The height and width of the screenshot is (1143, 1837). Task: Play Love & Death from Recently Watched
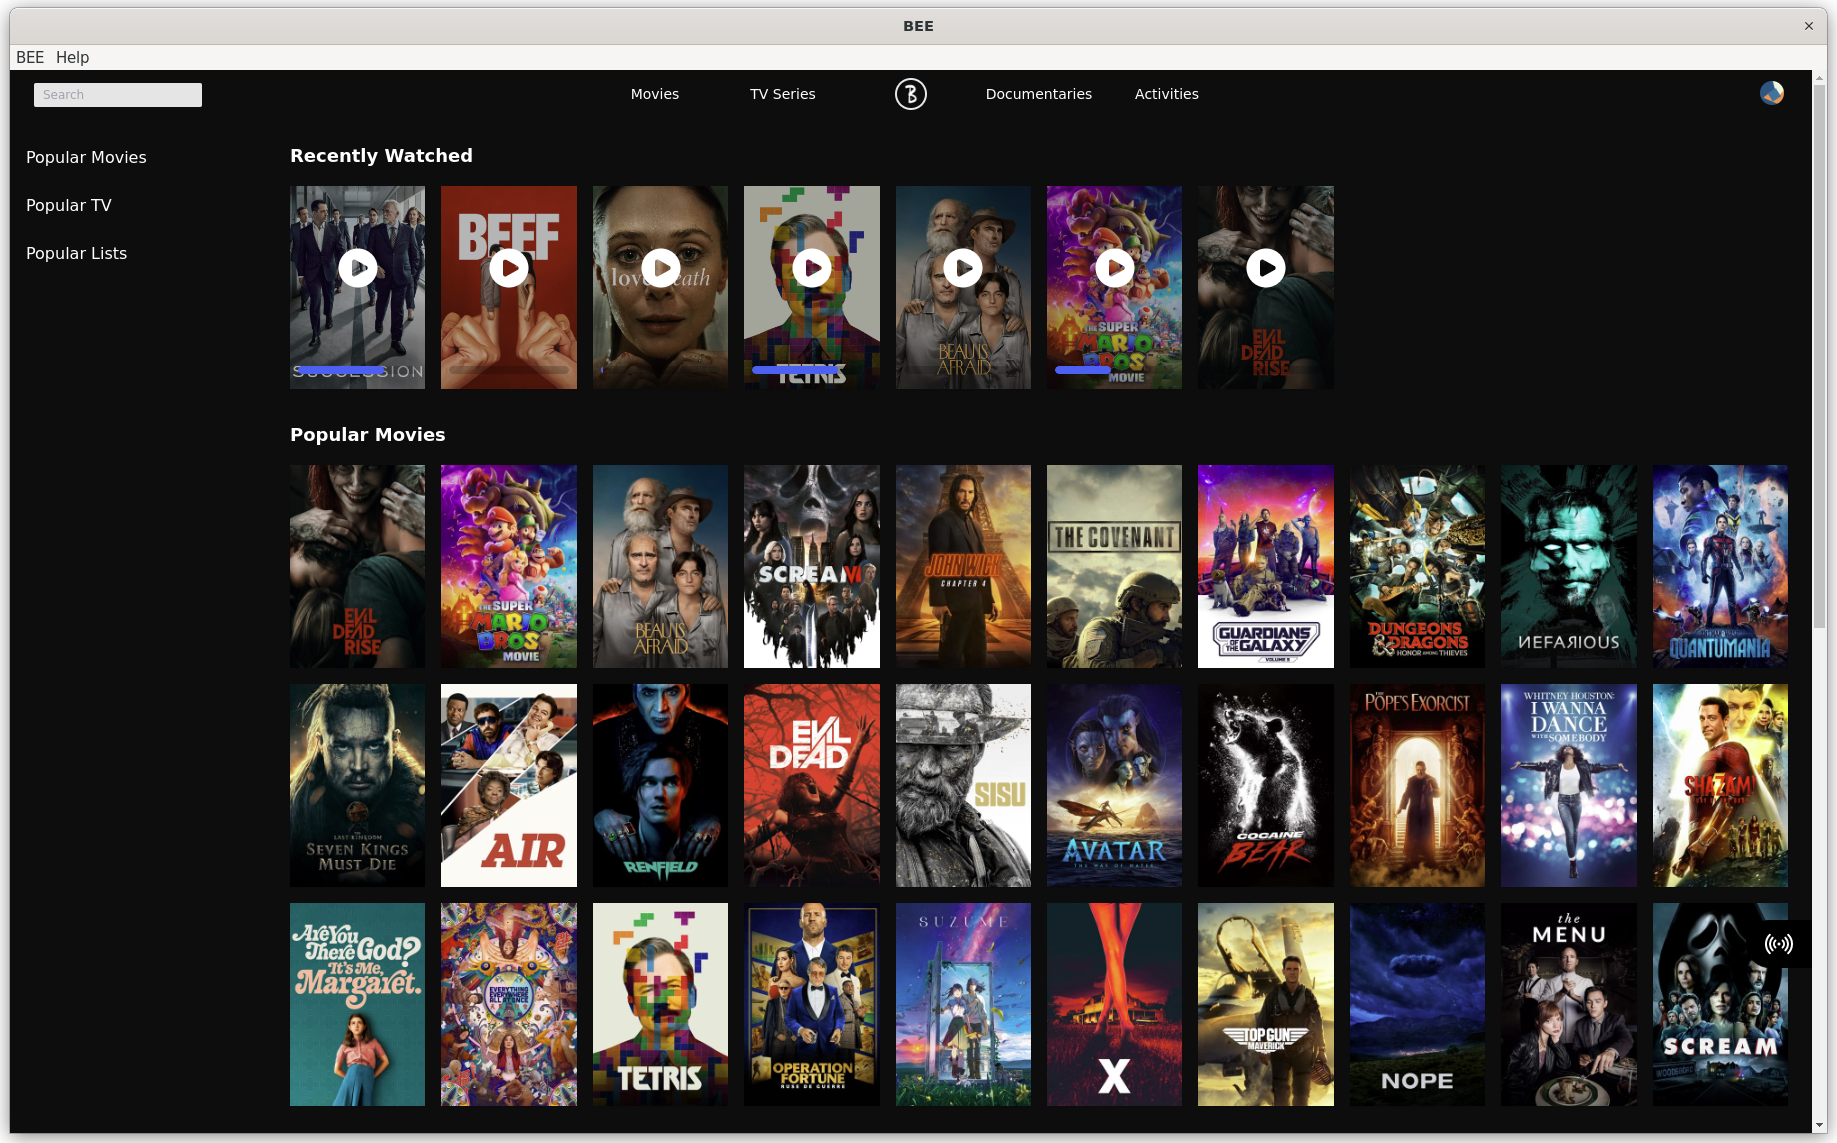[660, 268]
